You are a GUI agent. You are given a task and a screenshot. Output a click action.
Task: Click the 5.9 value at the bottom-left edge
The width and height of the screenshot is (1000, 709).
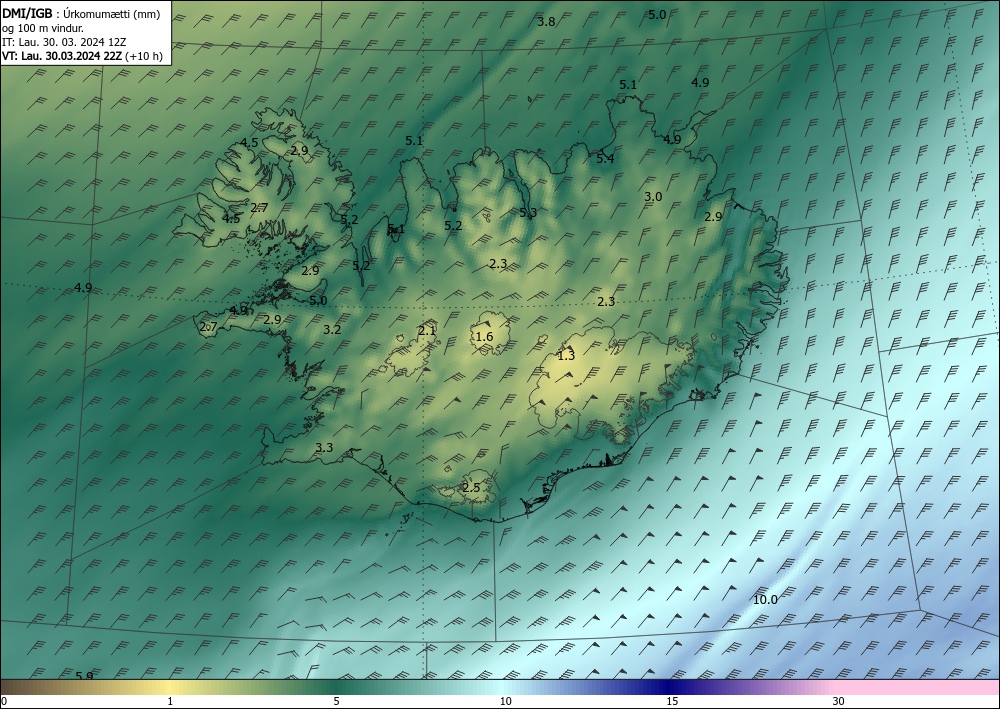click(84, 676)
